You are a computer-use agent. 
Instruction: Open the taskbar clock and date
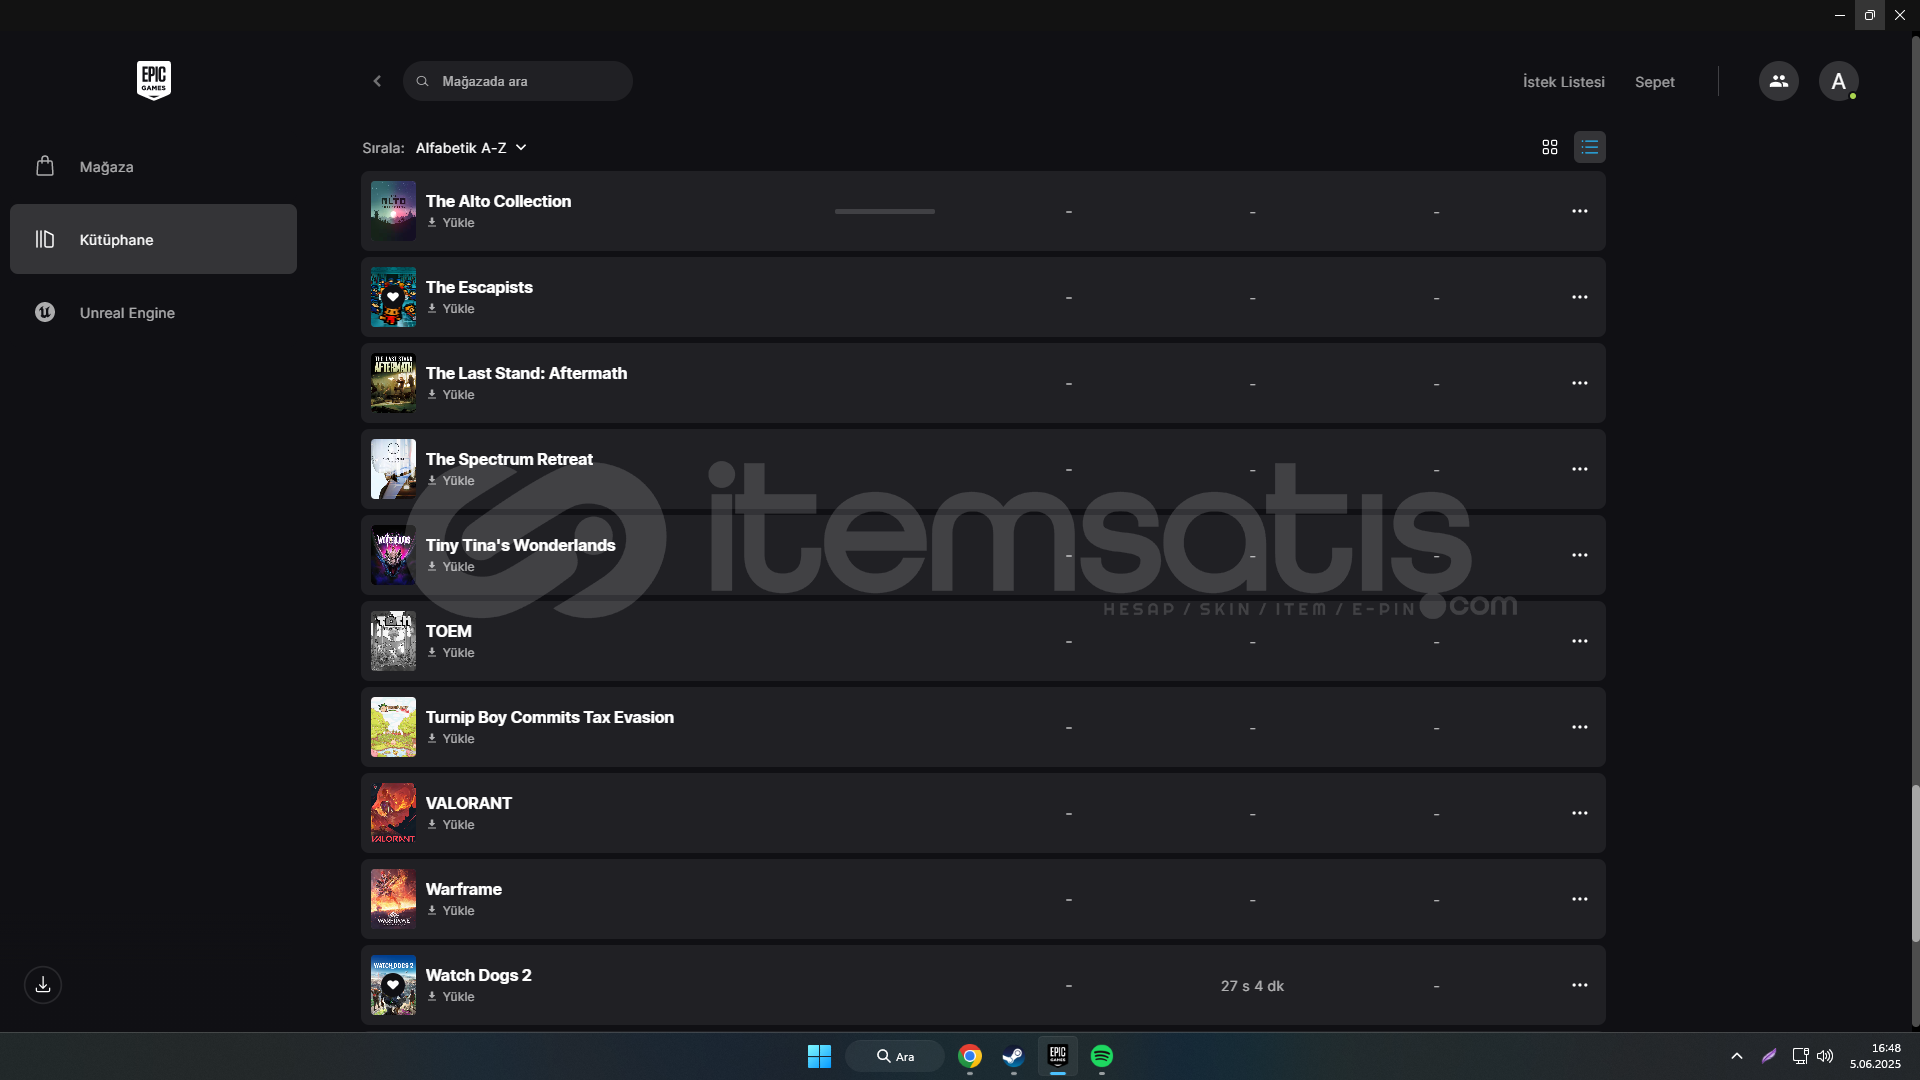click(x=1875, y=1056)
